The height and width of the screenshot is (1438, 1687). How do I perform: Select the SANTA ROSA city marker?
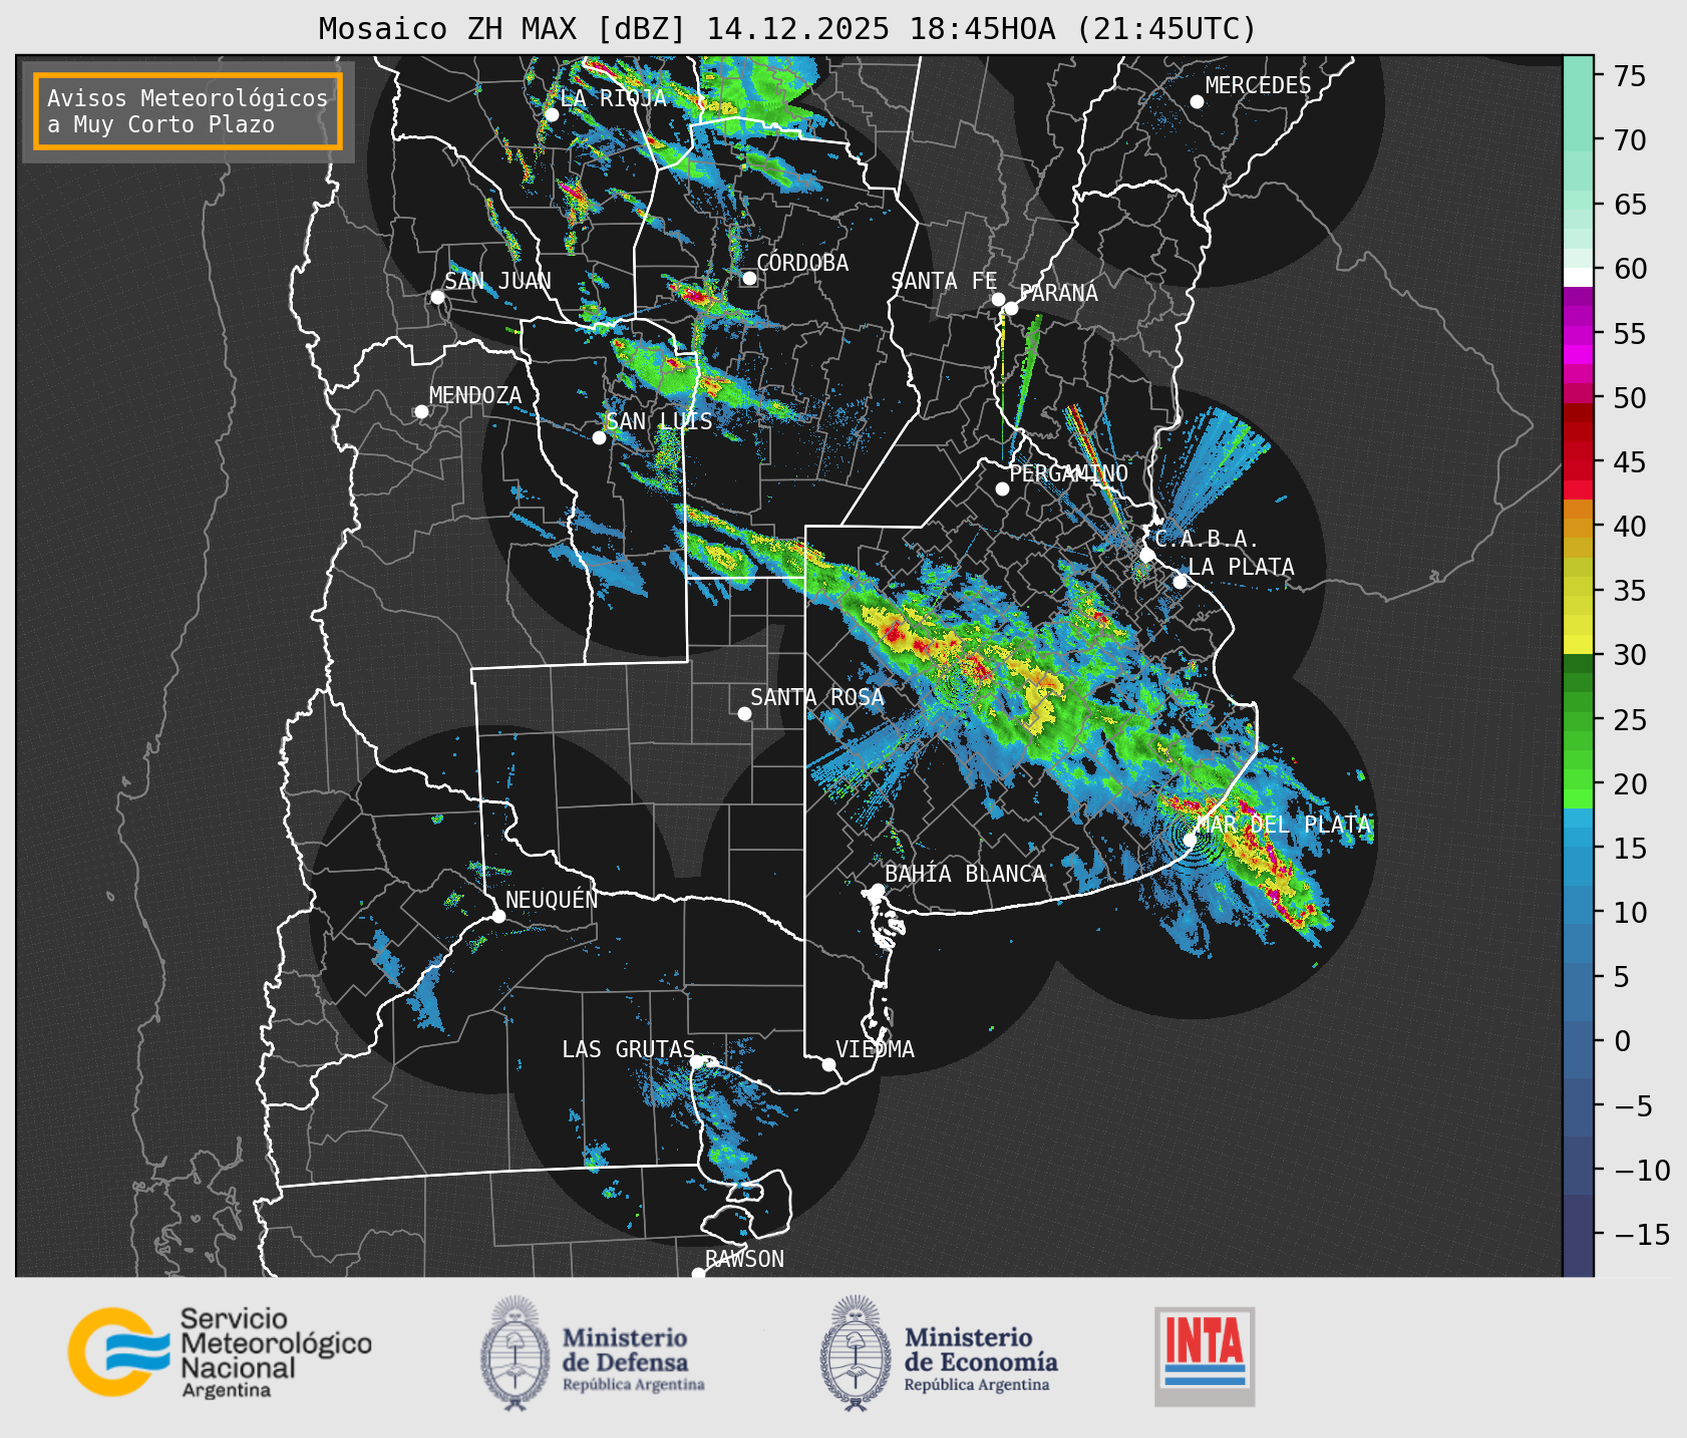744,713
